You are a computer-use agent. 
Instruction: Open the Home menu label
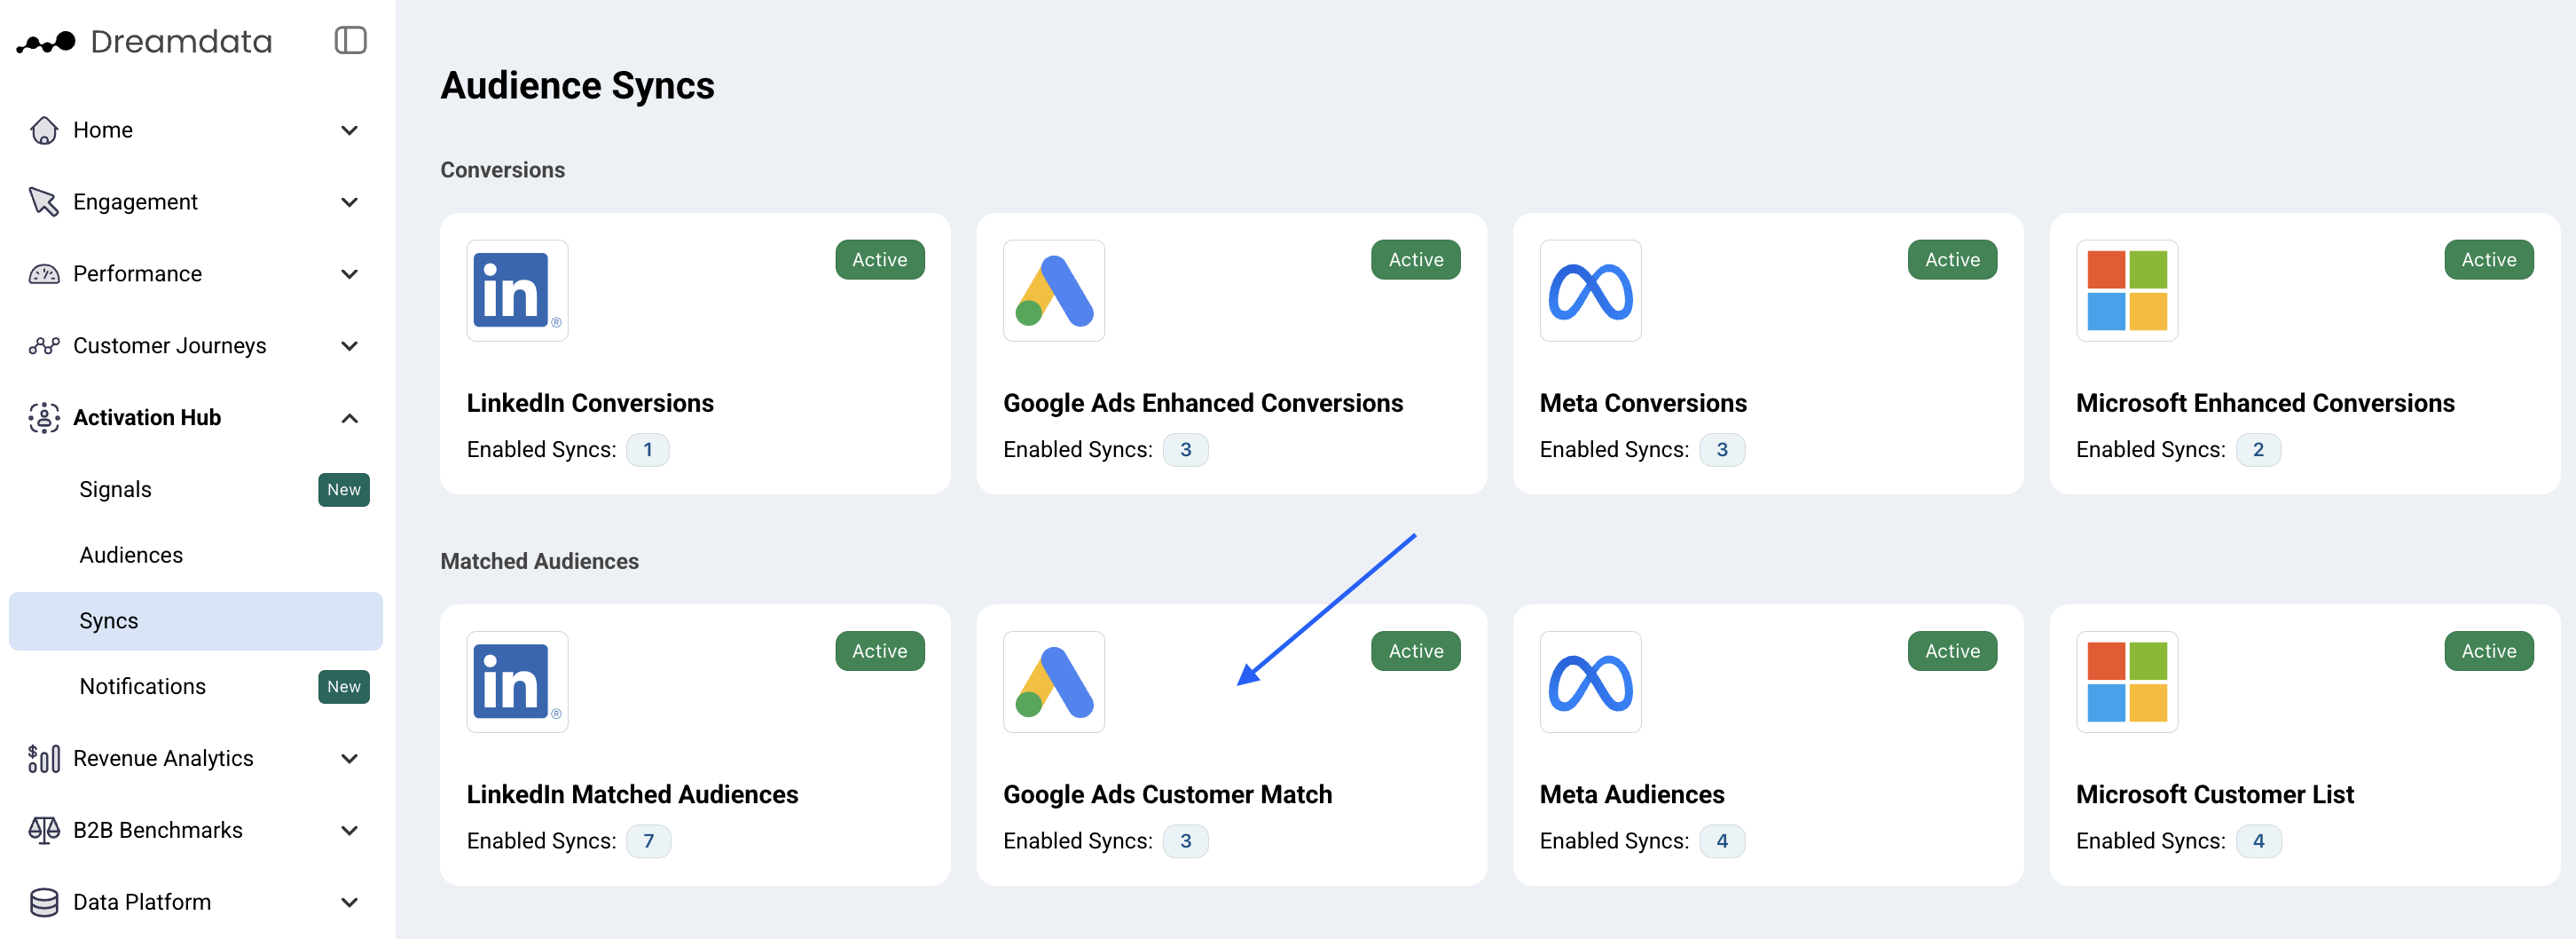click(x=103, y=130)
